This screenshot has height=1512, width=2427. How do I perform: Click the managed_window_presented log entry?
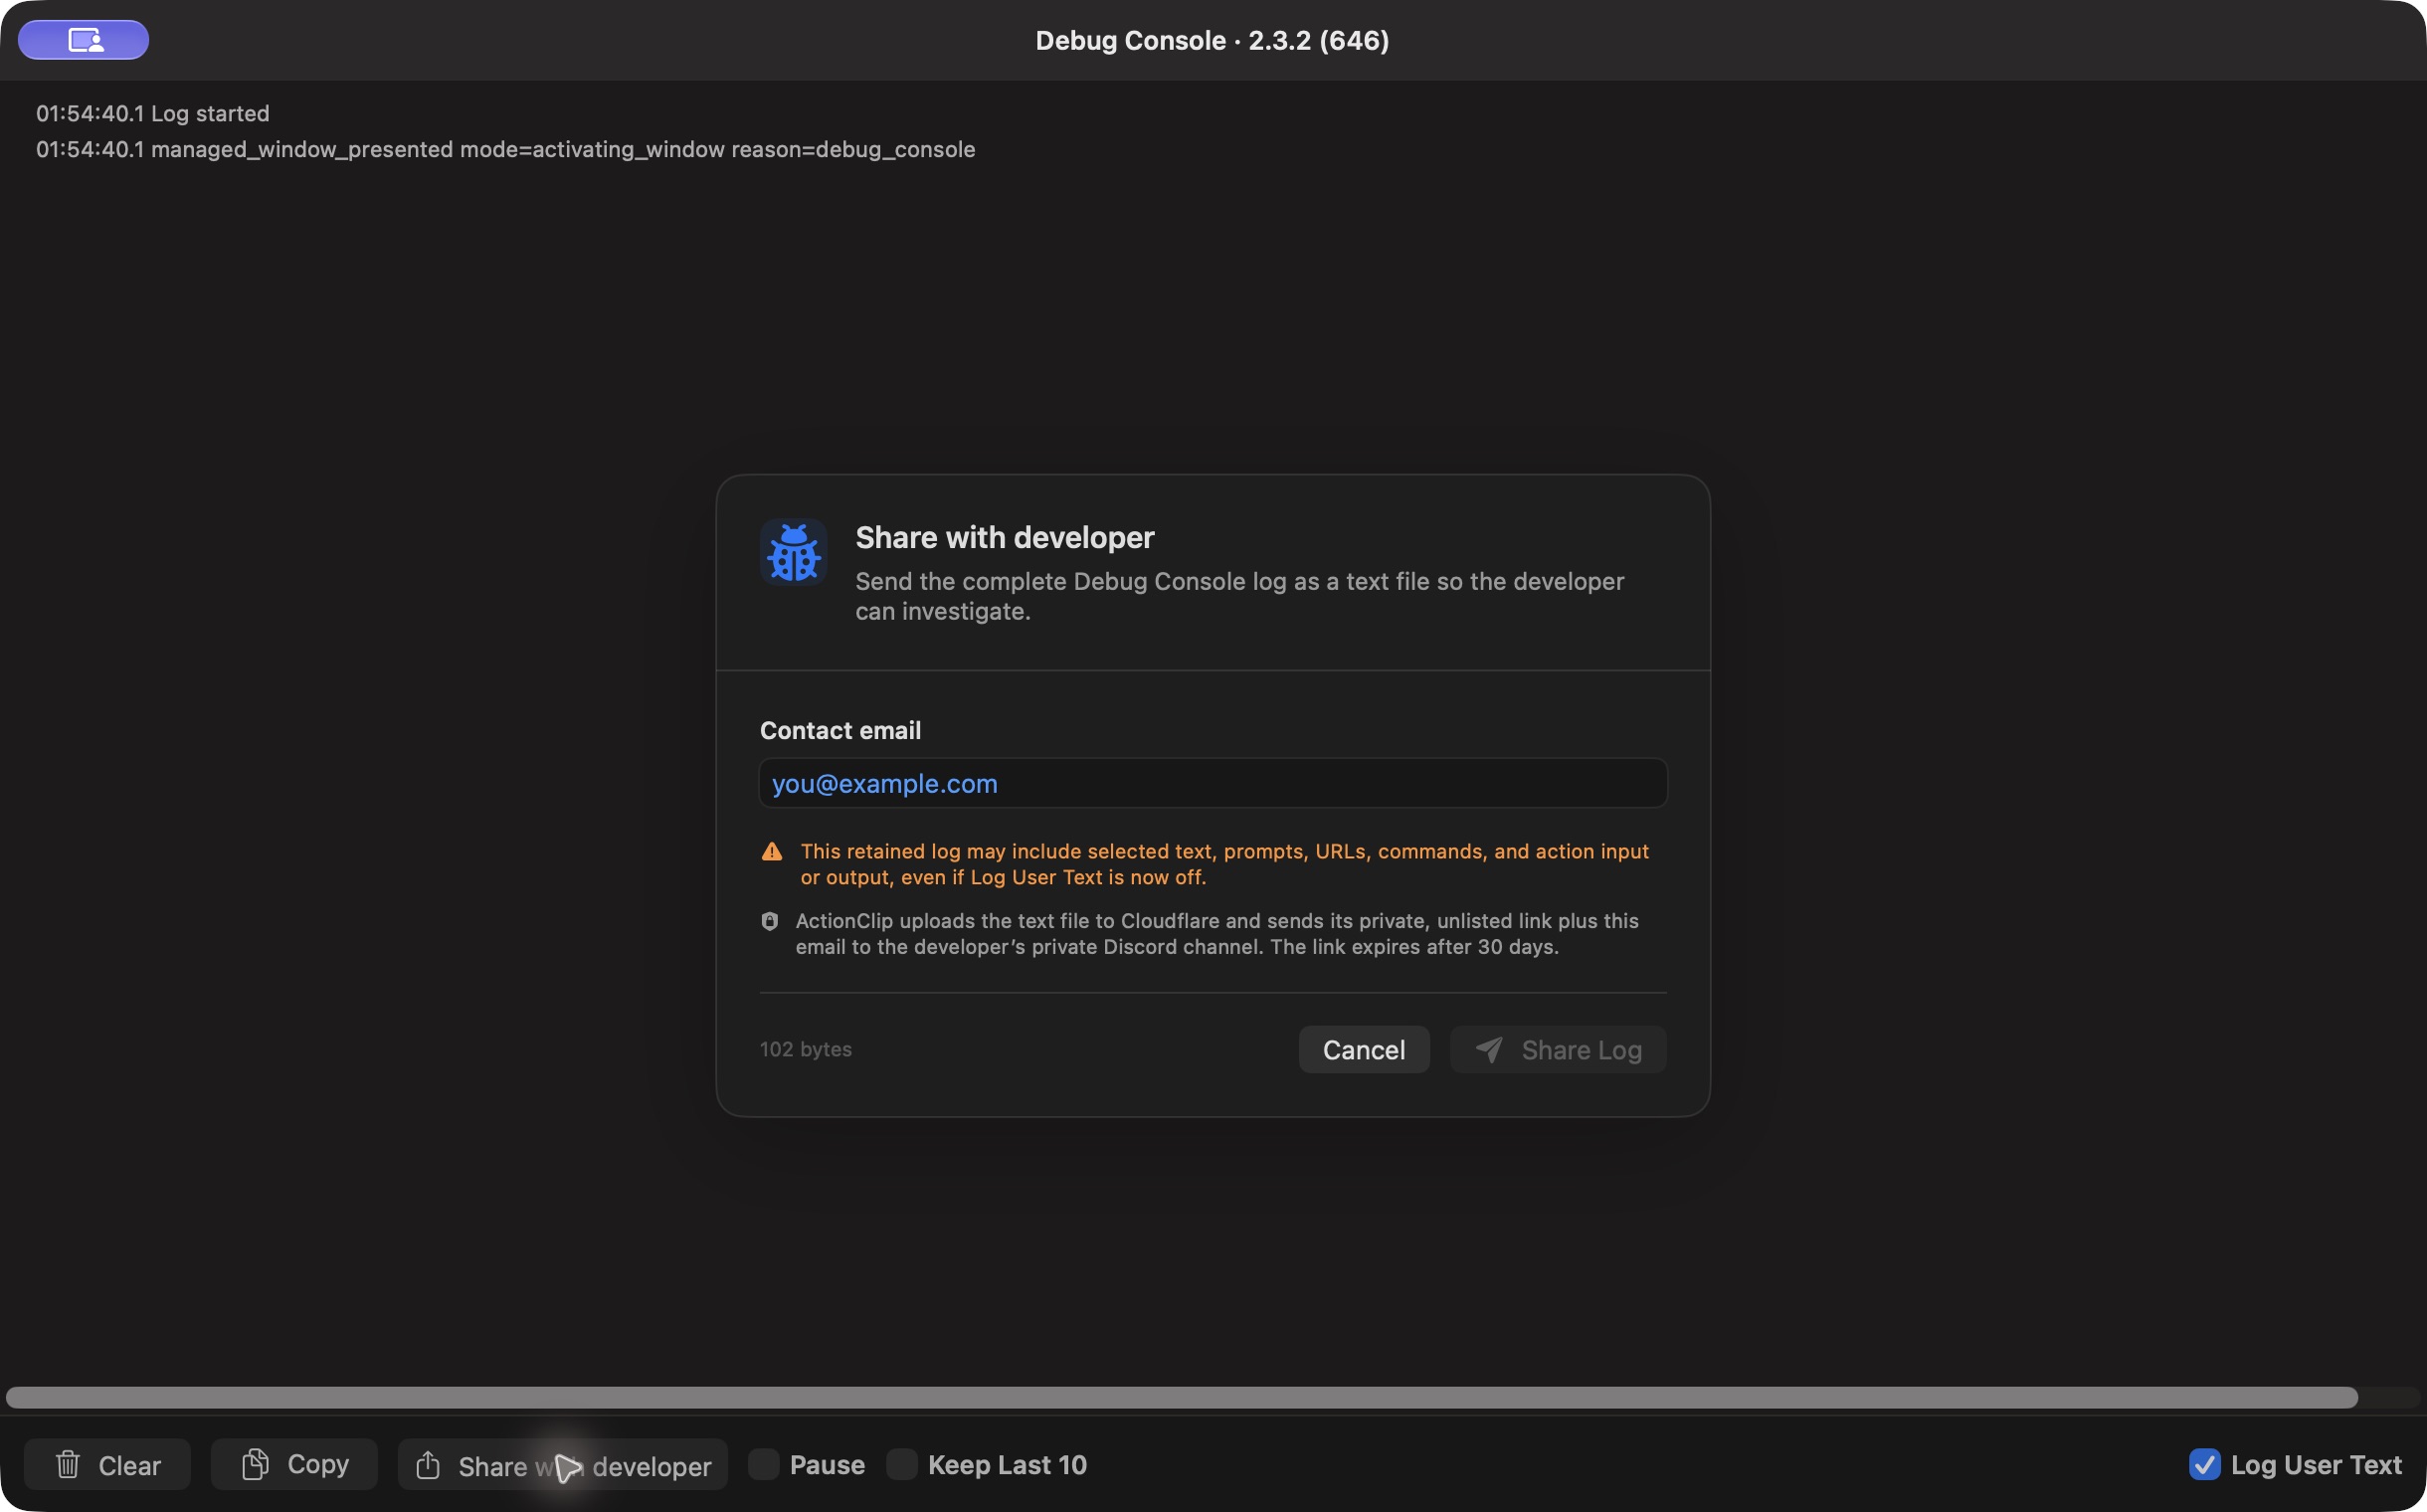pyautogui.click(x=505, y=149)
